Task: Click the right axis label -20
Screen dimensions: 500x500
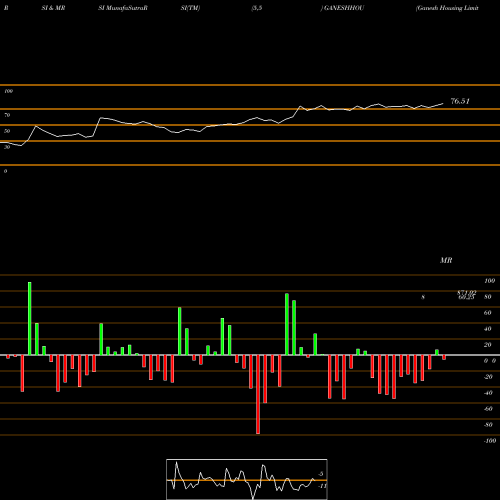Action: pyautogui.click(x=488, y=377)
